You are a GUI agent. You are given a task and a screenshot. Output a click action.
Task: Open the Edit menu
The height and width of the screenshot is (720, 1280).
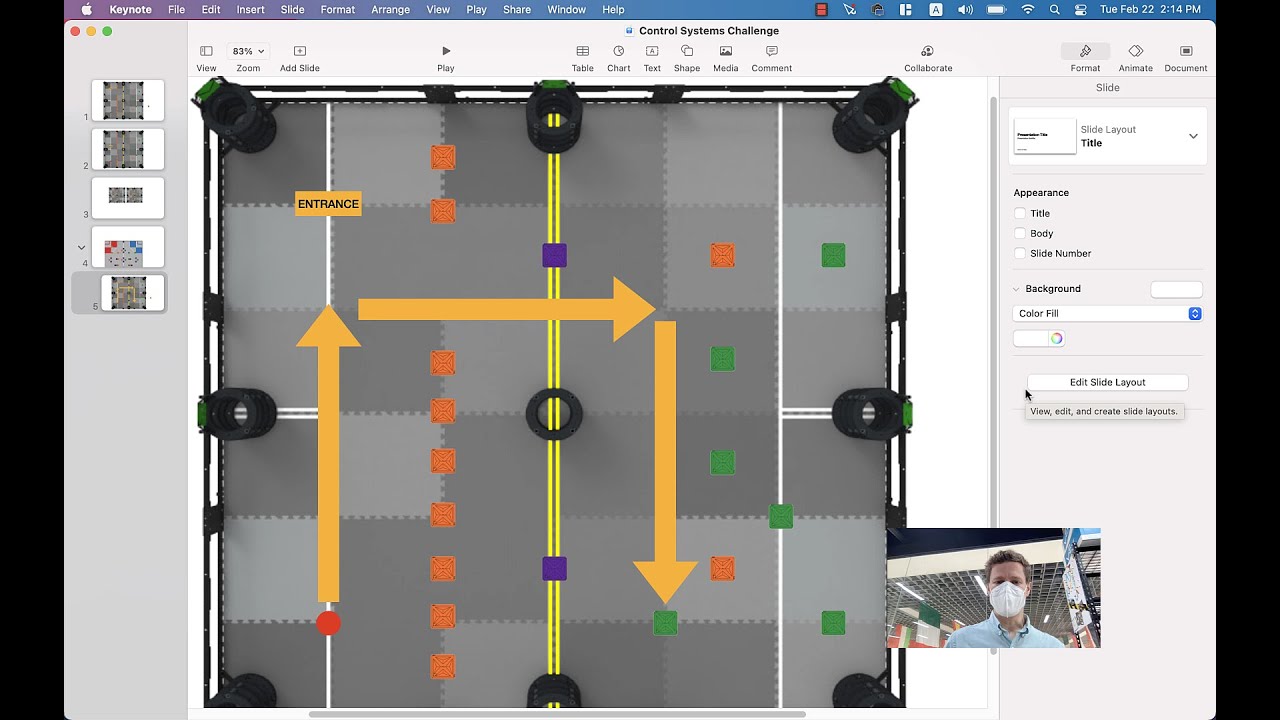211,10
